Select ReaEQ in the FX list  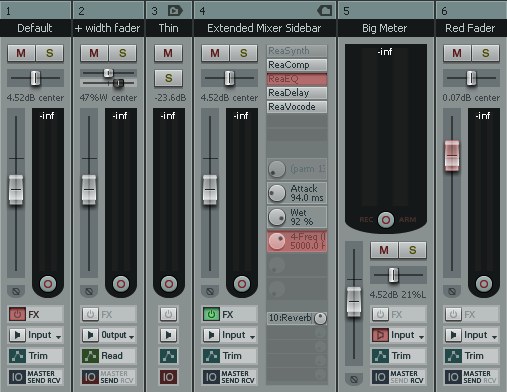[297, 79]
